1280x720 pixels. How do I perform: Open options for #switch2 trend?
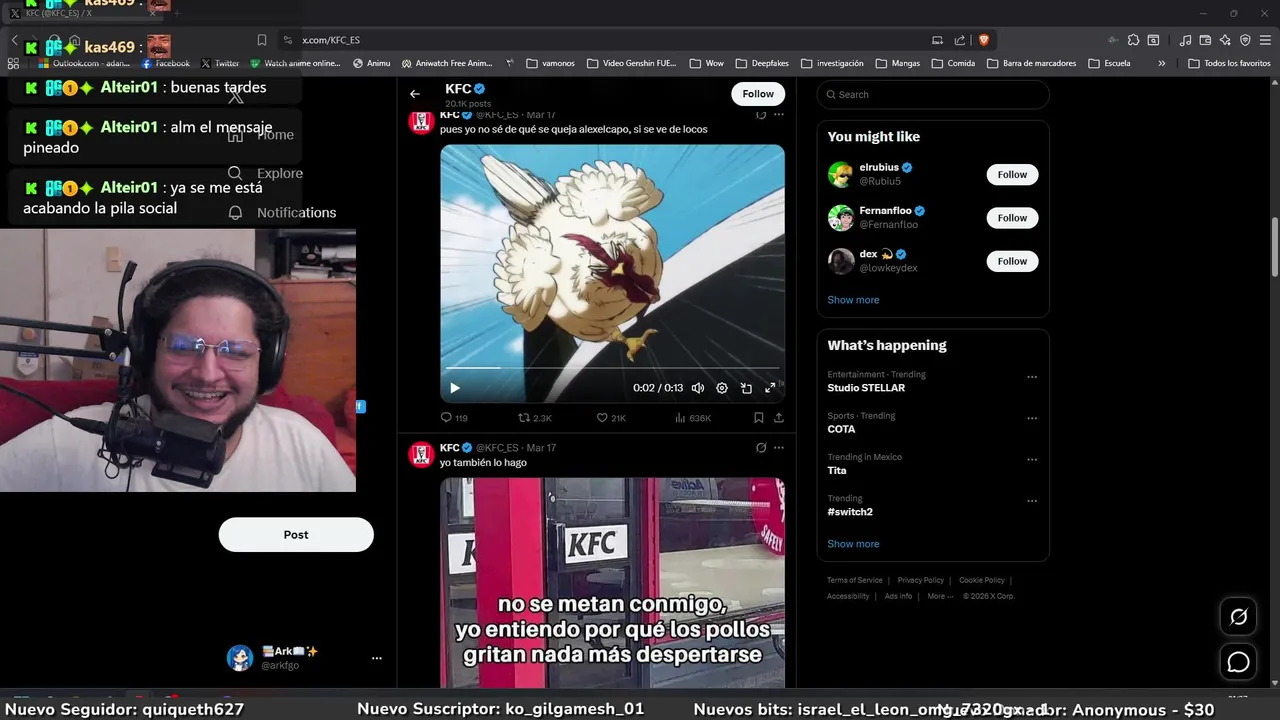(x=1032, y=501)
